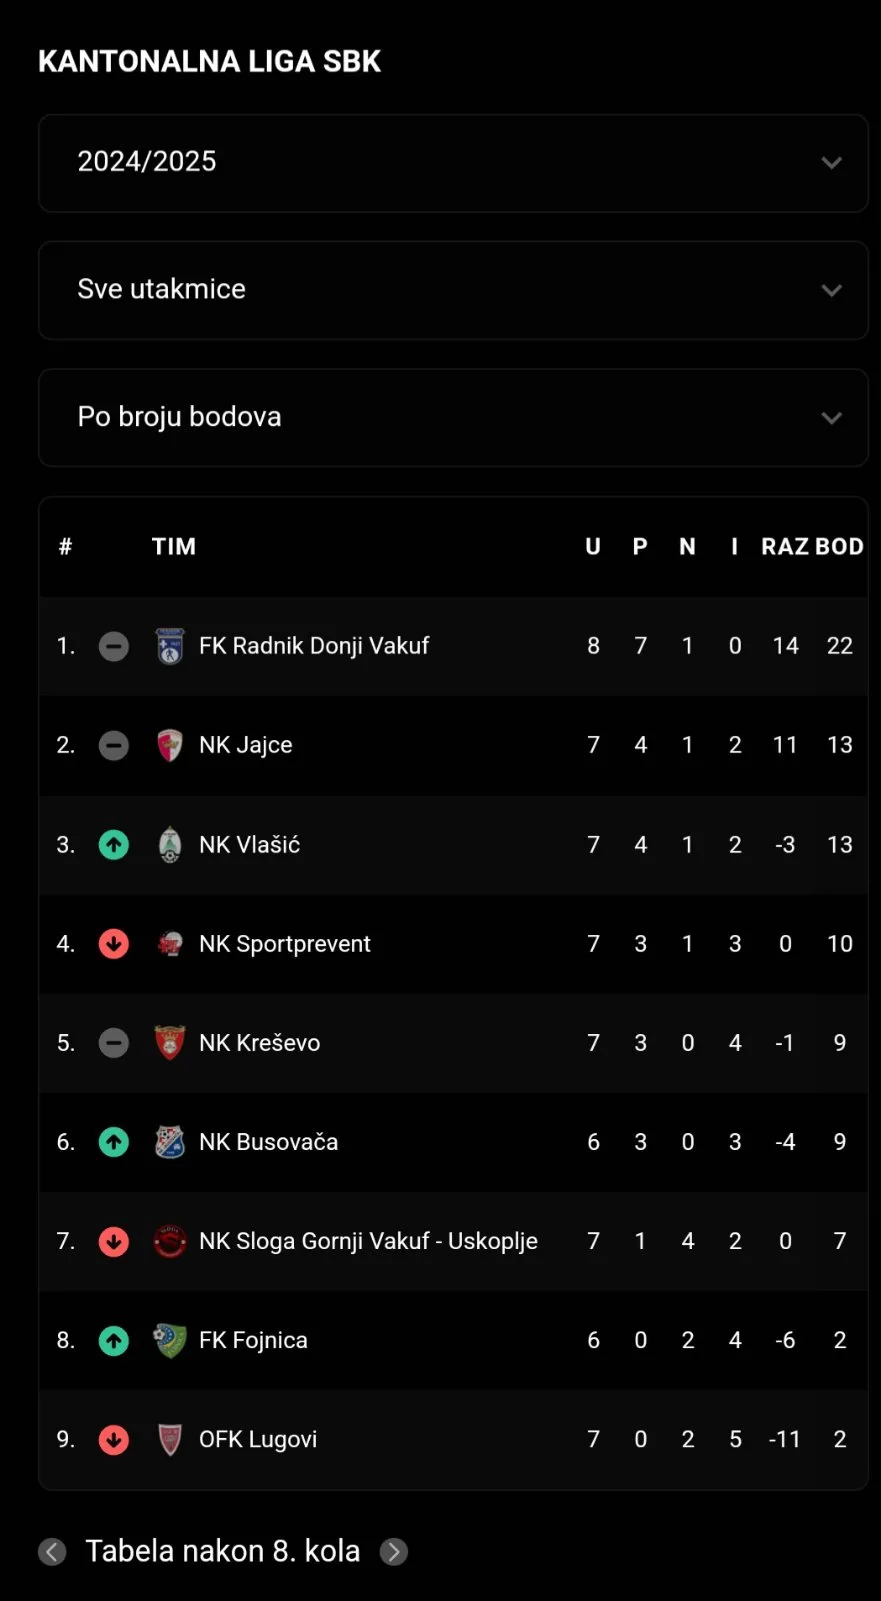
Task: Click the TIM column header
Action: coord(174,547)
